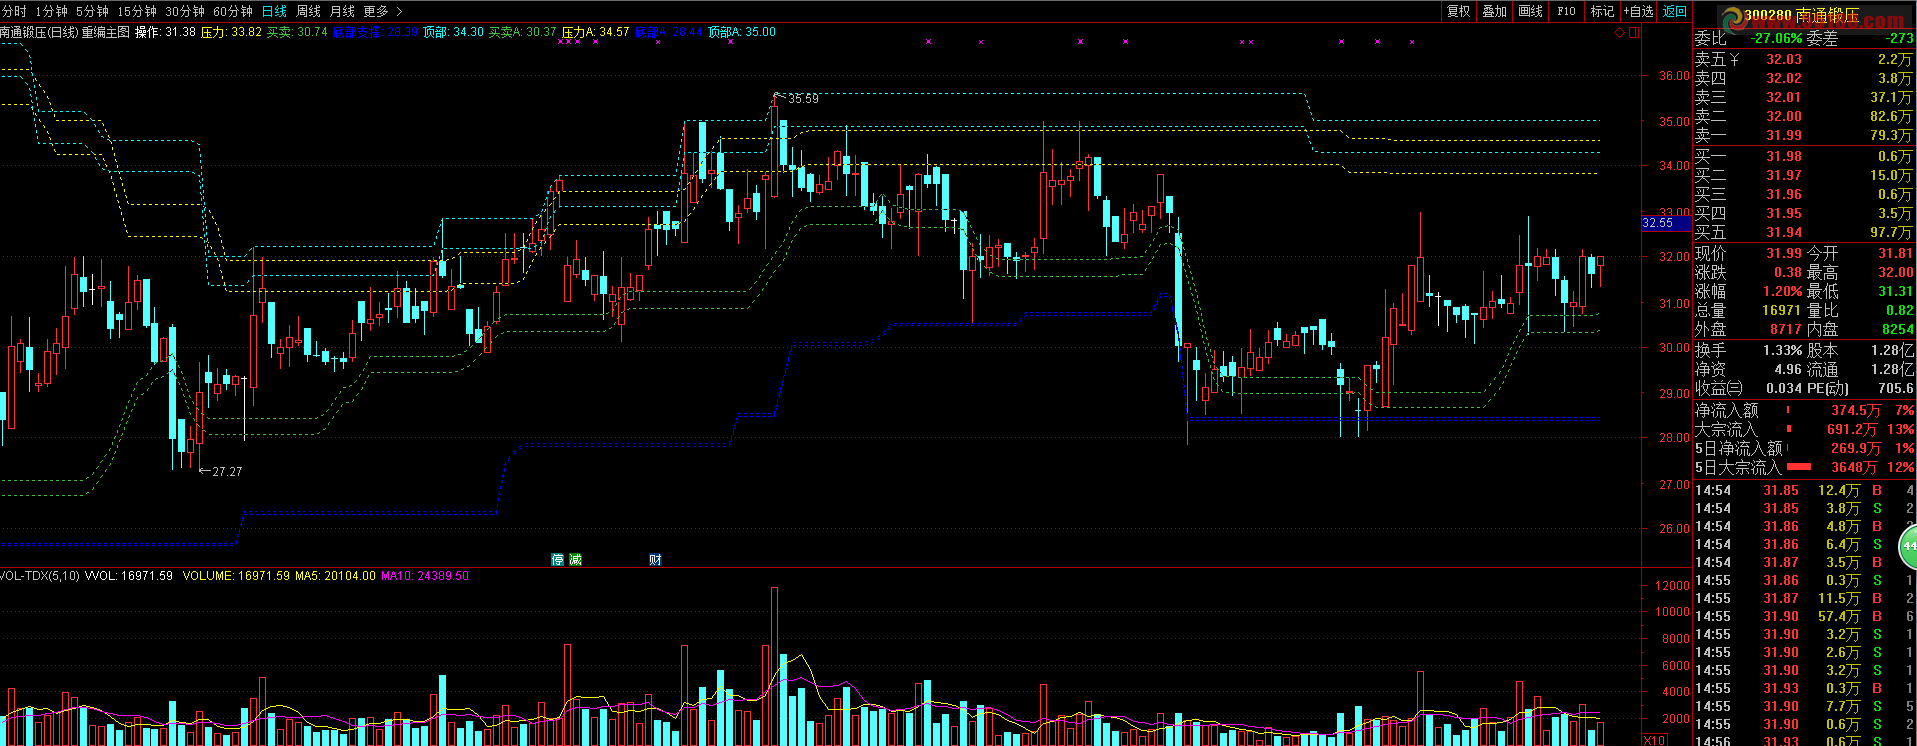Select the 卖三 32.01 ask row
The width and height of the screenshot is (1917, 746).
(1804, 97)
